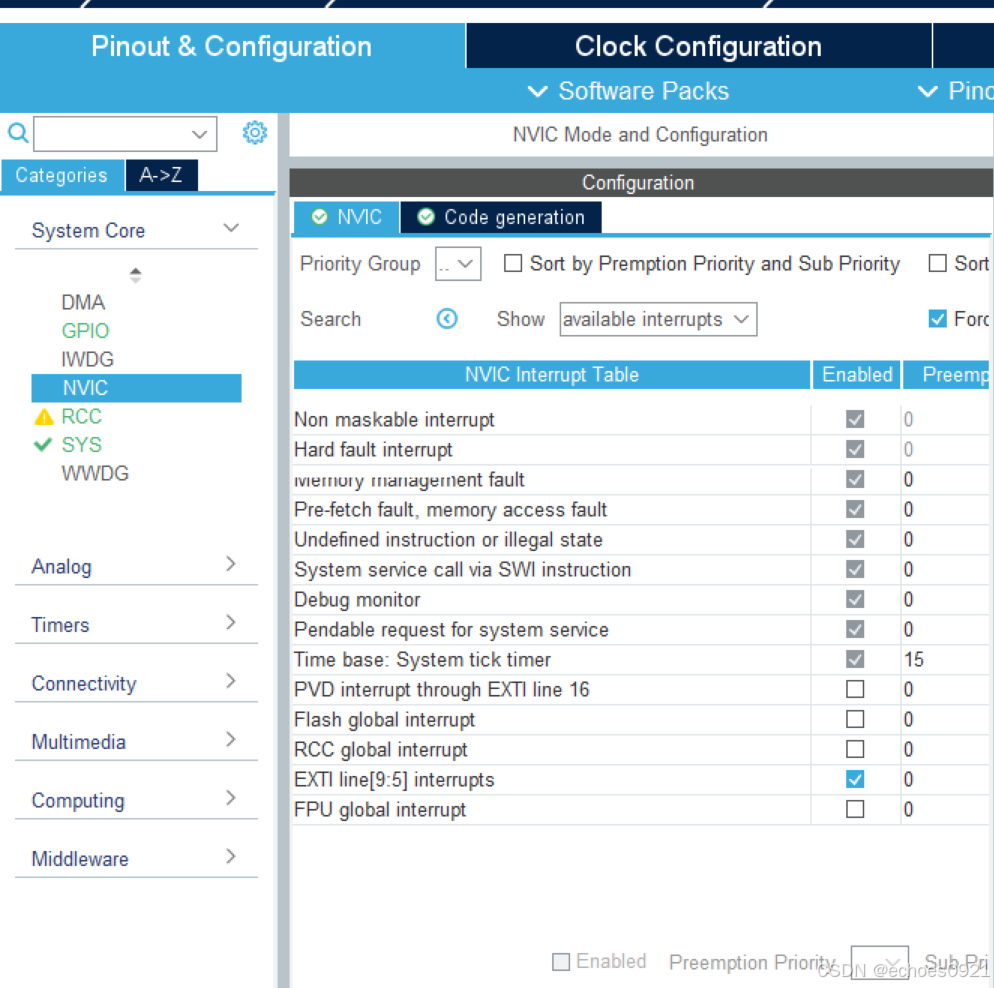Expand the Middleware category
This screenshot has width=994, height=988.
(136, 858)
